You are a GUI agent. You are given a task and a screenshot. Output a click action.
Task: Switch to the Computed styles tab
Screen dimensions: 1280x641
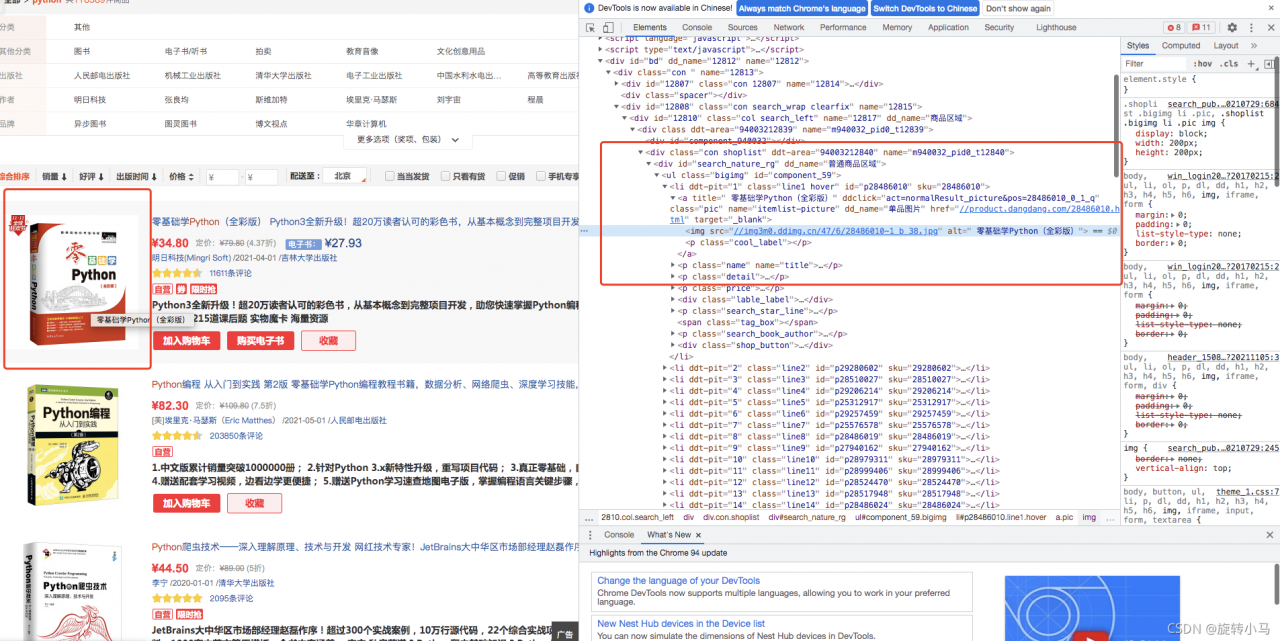tap(1181, 45)
